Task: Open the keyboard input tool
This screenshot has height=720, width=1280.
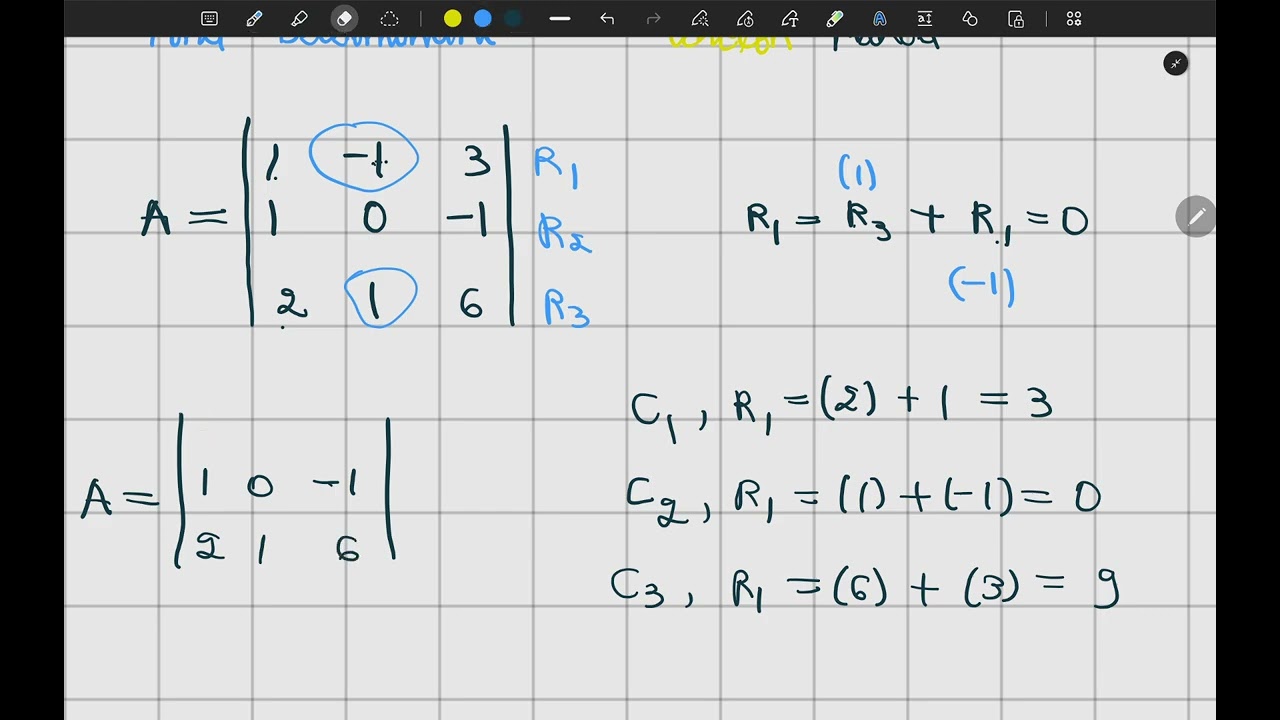Action: click(209, 19)
